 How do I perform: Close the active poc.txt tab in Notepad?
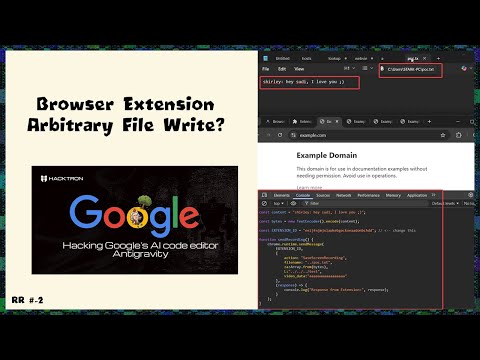tap(424, 58)
